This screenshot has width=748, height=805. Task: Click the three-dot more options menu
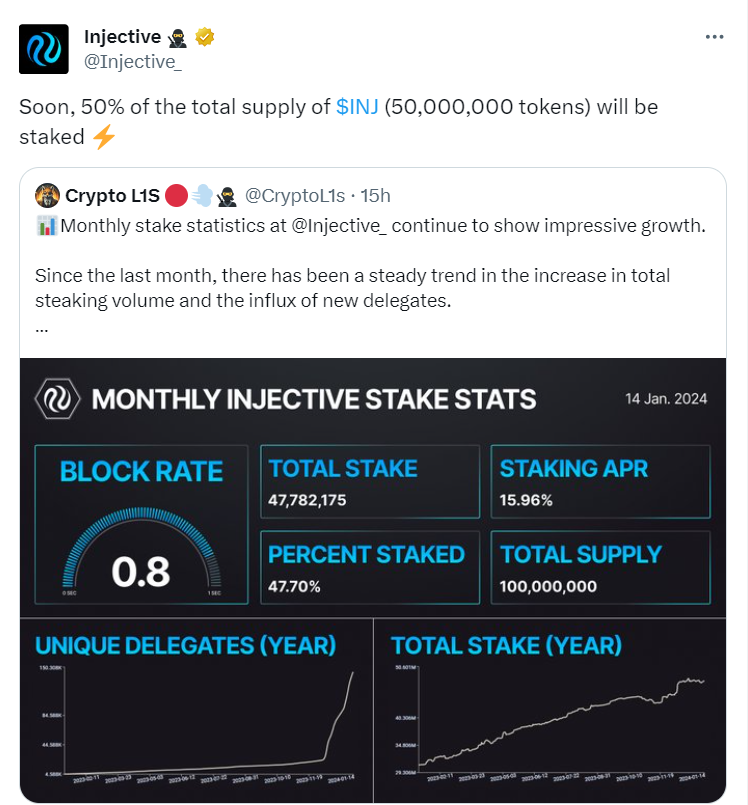[714, 37]
